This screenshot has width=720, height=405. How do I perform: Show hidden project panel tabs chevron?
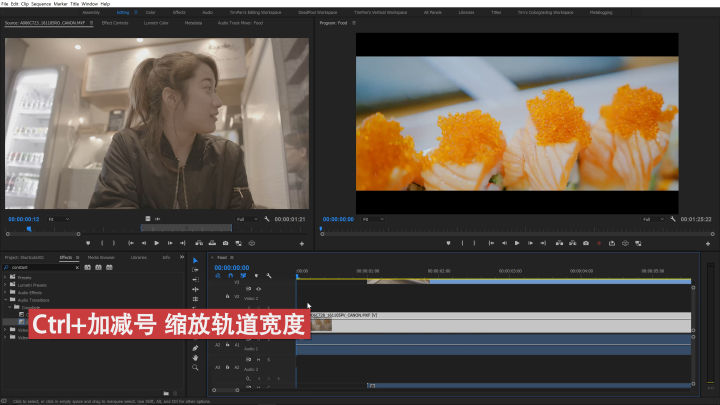pos(182,257)
